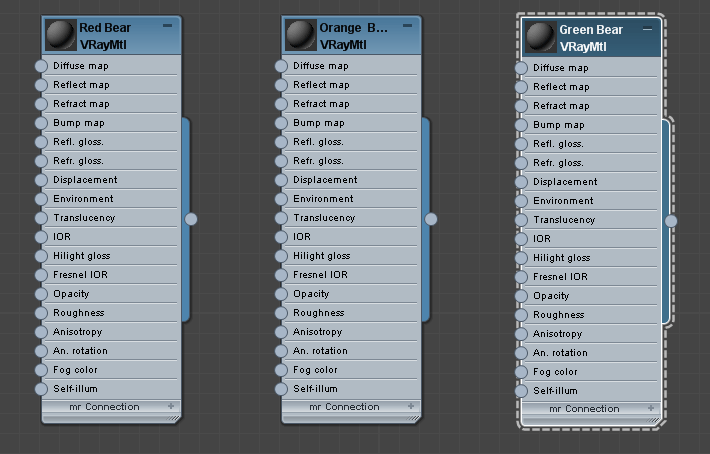Click Environment label on Green Bear
The height and width of the screenshot is (454, 710).
pos(563,201)
